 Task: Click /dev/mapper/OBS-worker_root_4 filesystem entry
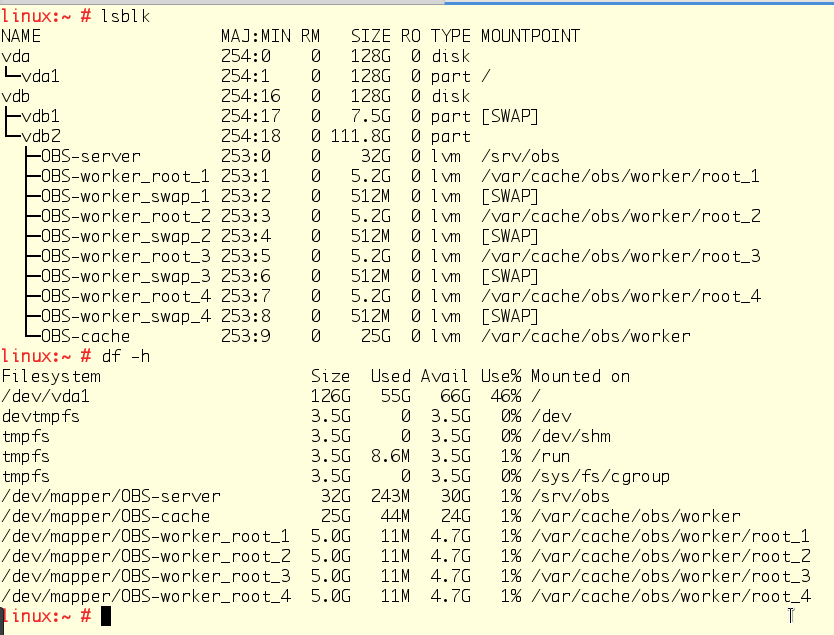pos(146,597)
